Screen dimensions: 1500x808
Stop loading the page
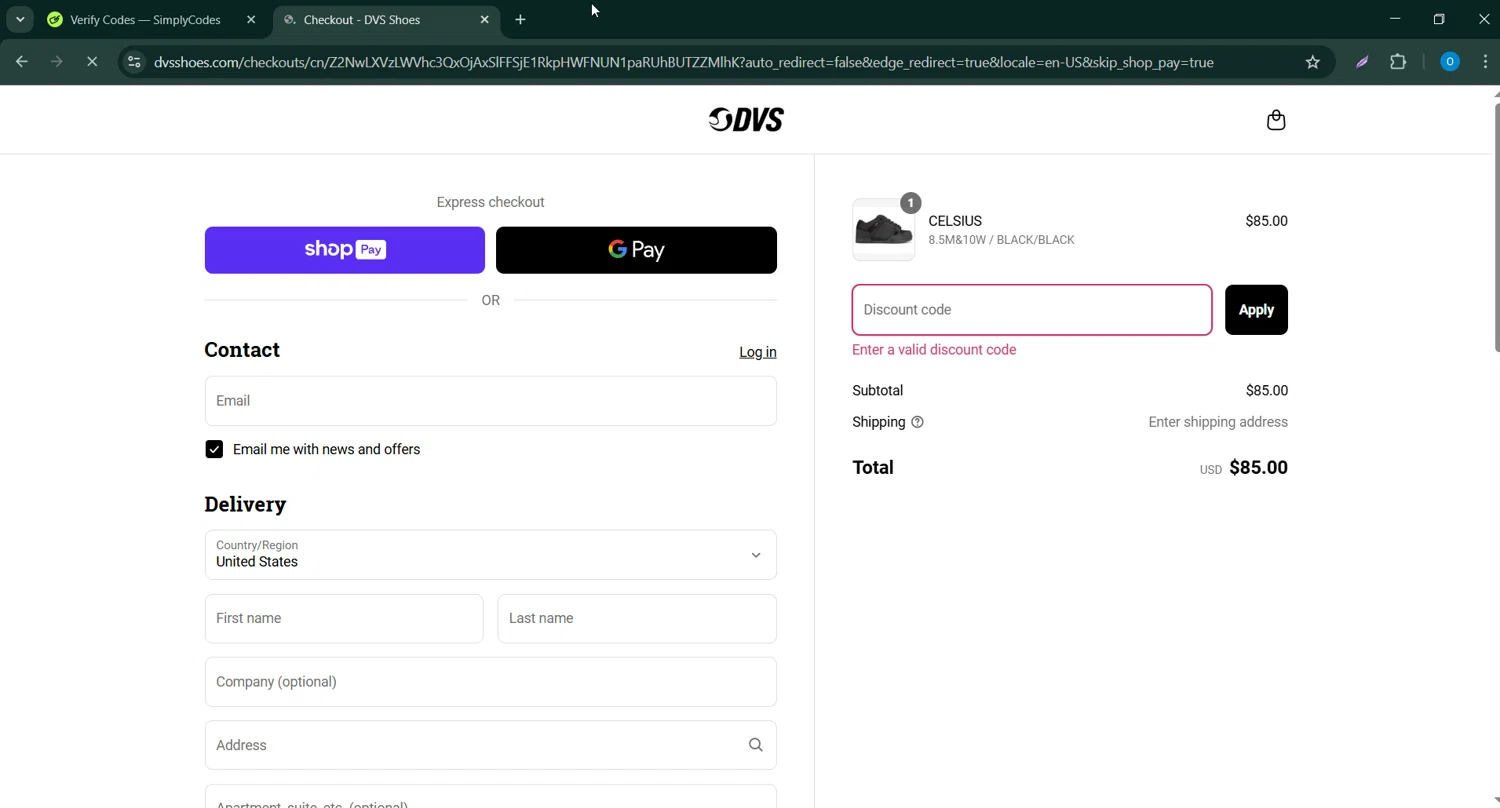[92, 62]
